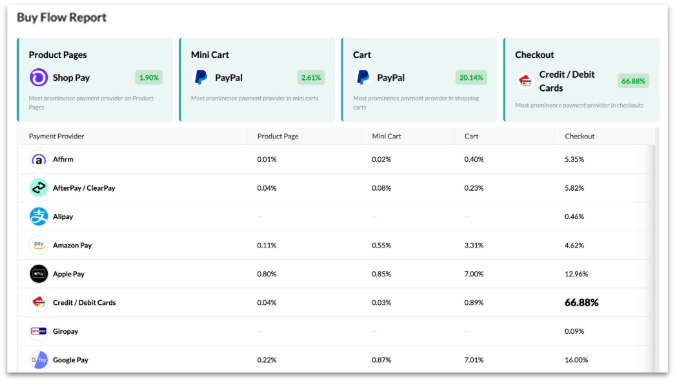Click the Google Pay provider icon
Image resolution: width=675 pixels, height=380 pixels.
coord(39,360)
